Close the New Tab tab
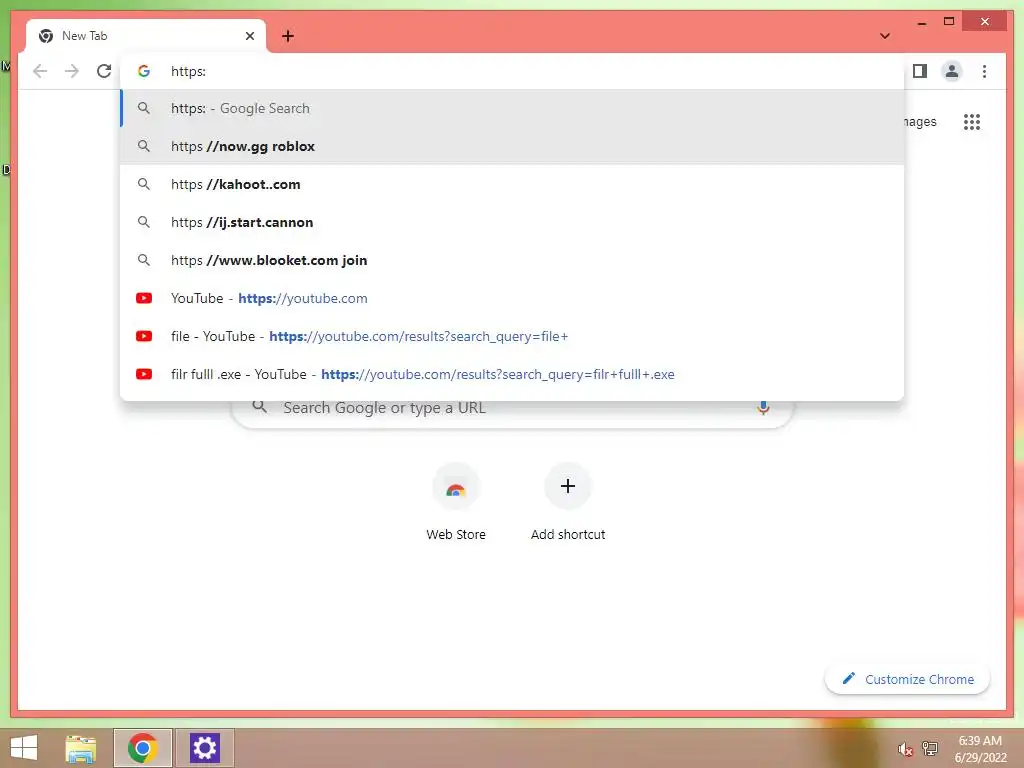Screen dimensions: 1024x768 [x=249, y=36]
